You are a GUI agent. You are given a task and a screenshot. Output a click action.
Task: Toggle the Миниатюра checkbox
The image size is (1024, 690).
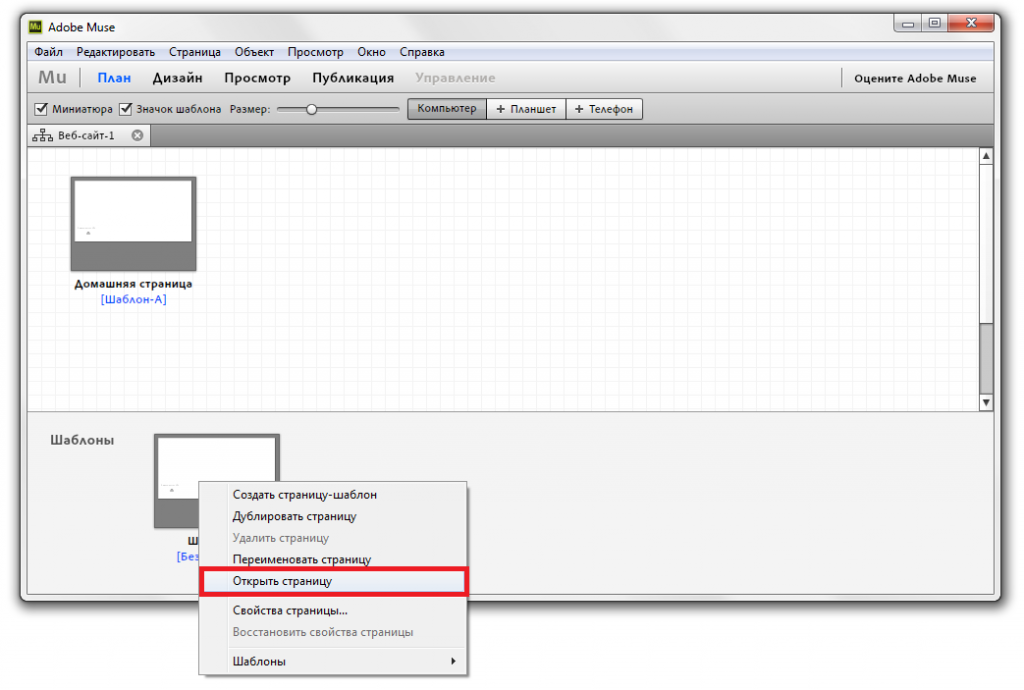[x=42, y=109]
